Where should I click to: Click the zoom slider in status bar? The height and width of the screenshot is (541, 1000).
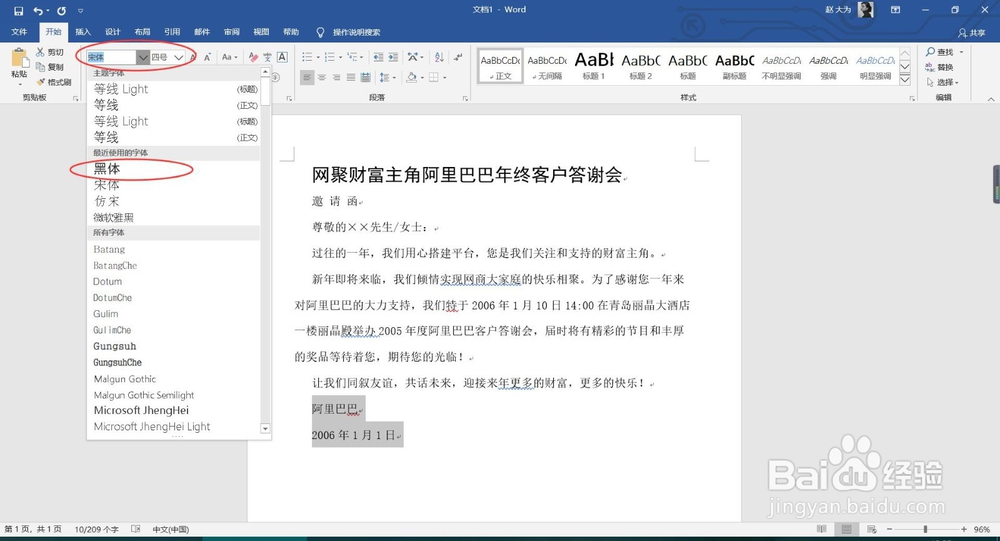coord(925,530)
